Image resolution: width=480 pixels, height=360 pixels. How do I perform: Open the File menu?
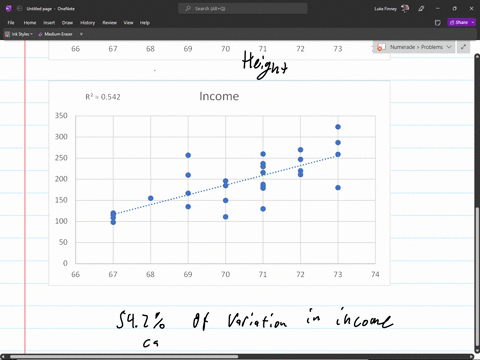click(11, 23)
